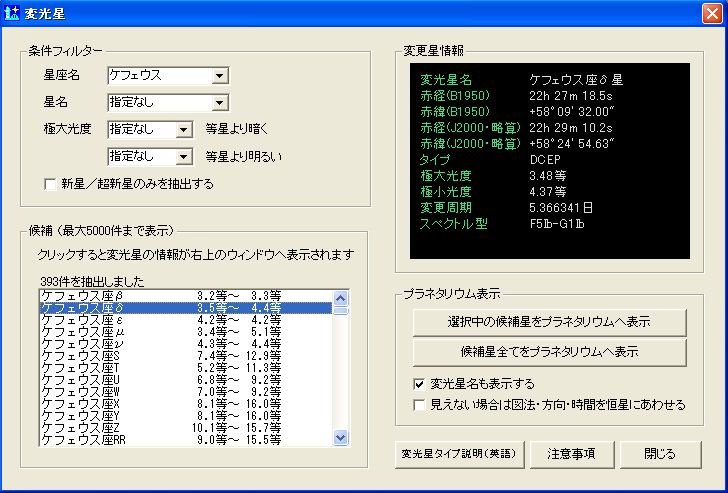The image size is (728, 493).
Task: Uncheck 変光星名も表示する checkbox
Action: [419, 384]
